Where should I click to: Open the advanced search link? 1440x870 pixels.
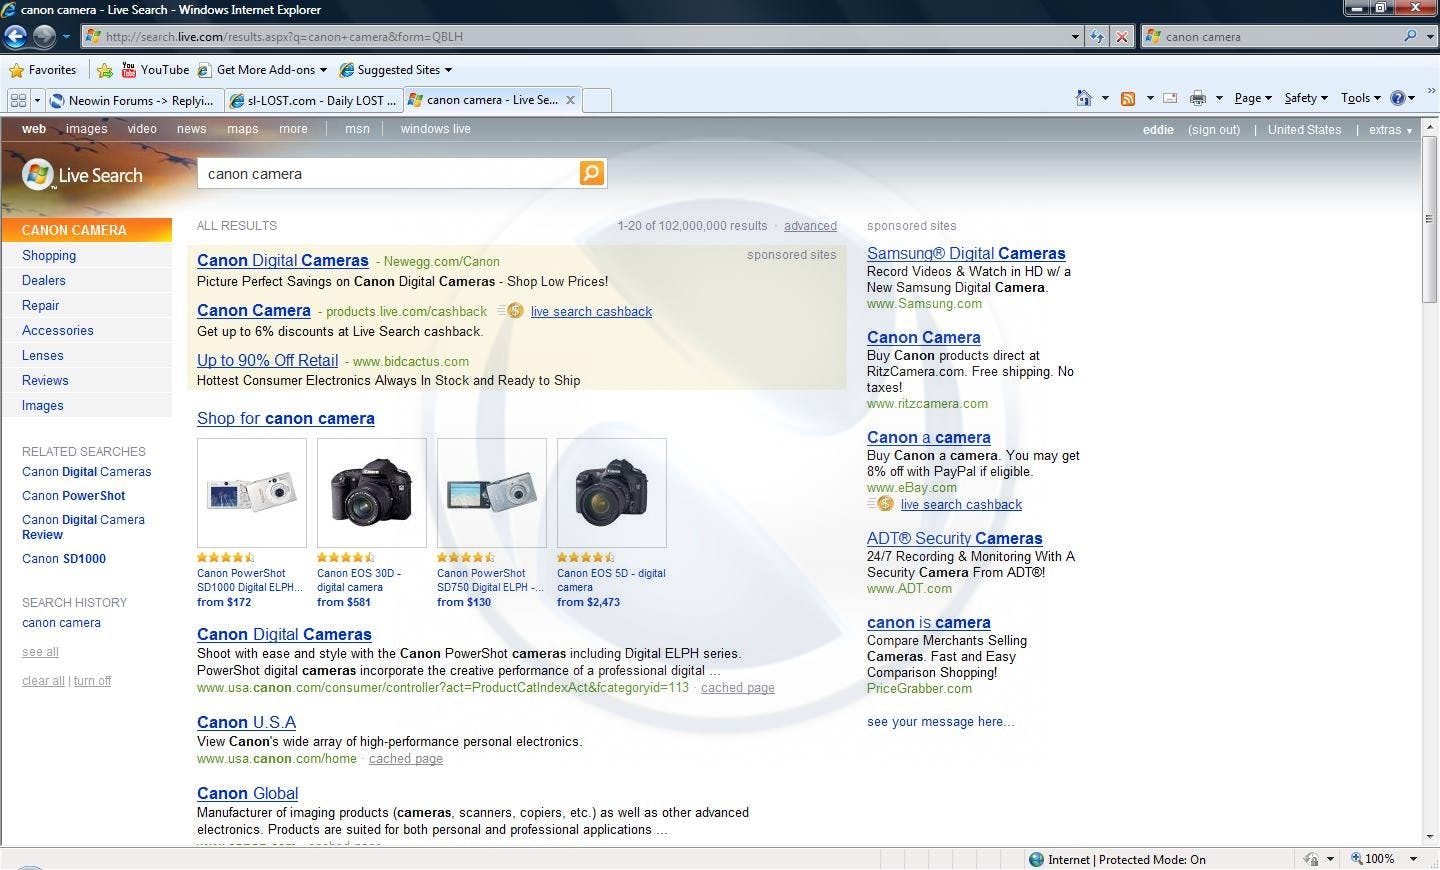click(x=810, y=226)
